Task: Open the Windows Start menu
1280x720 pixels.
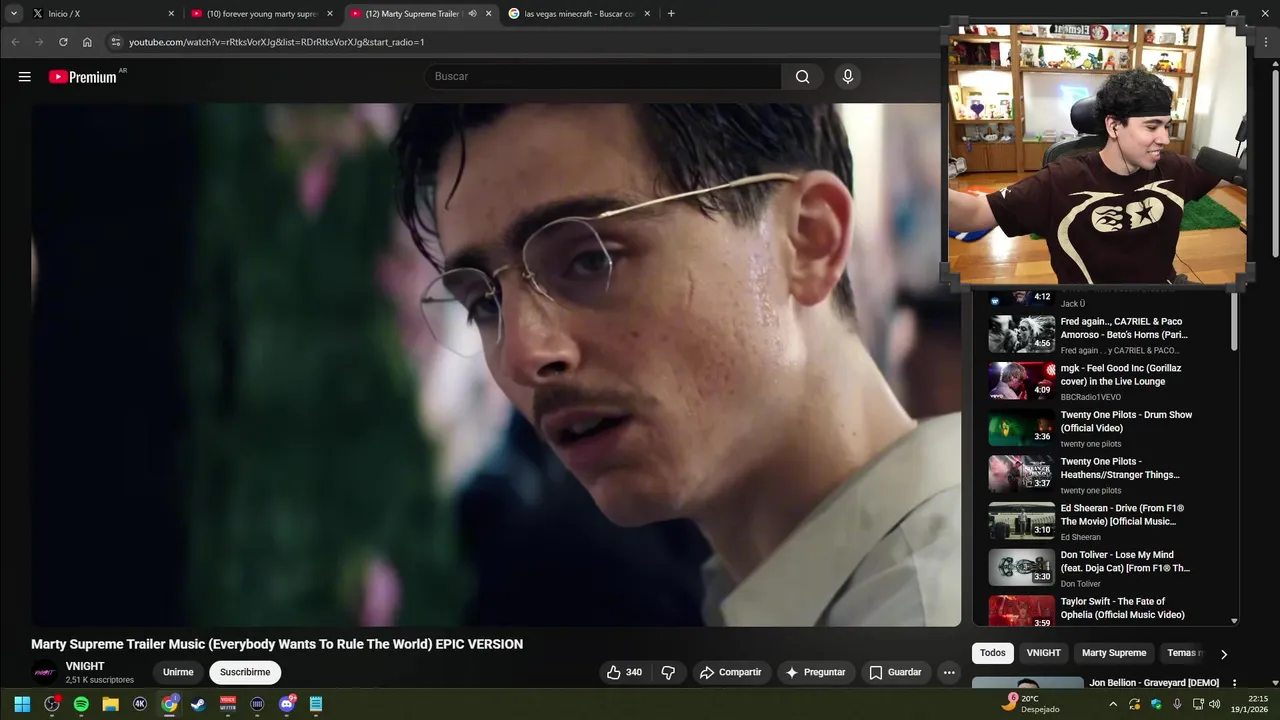Action: [x=22, y=704]
